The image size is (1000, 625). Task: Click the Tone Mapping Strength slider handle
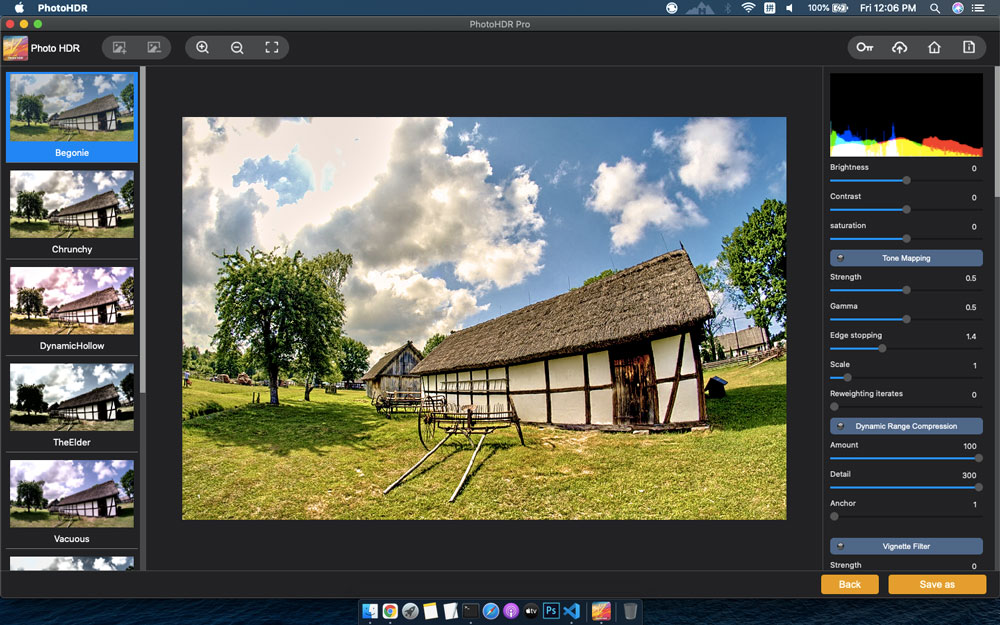(x=906, y=290)
